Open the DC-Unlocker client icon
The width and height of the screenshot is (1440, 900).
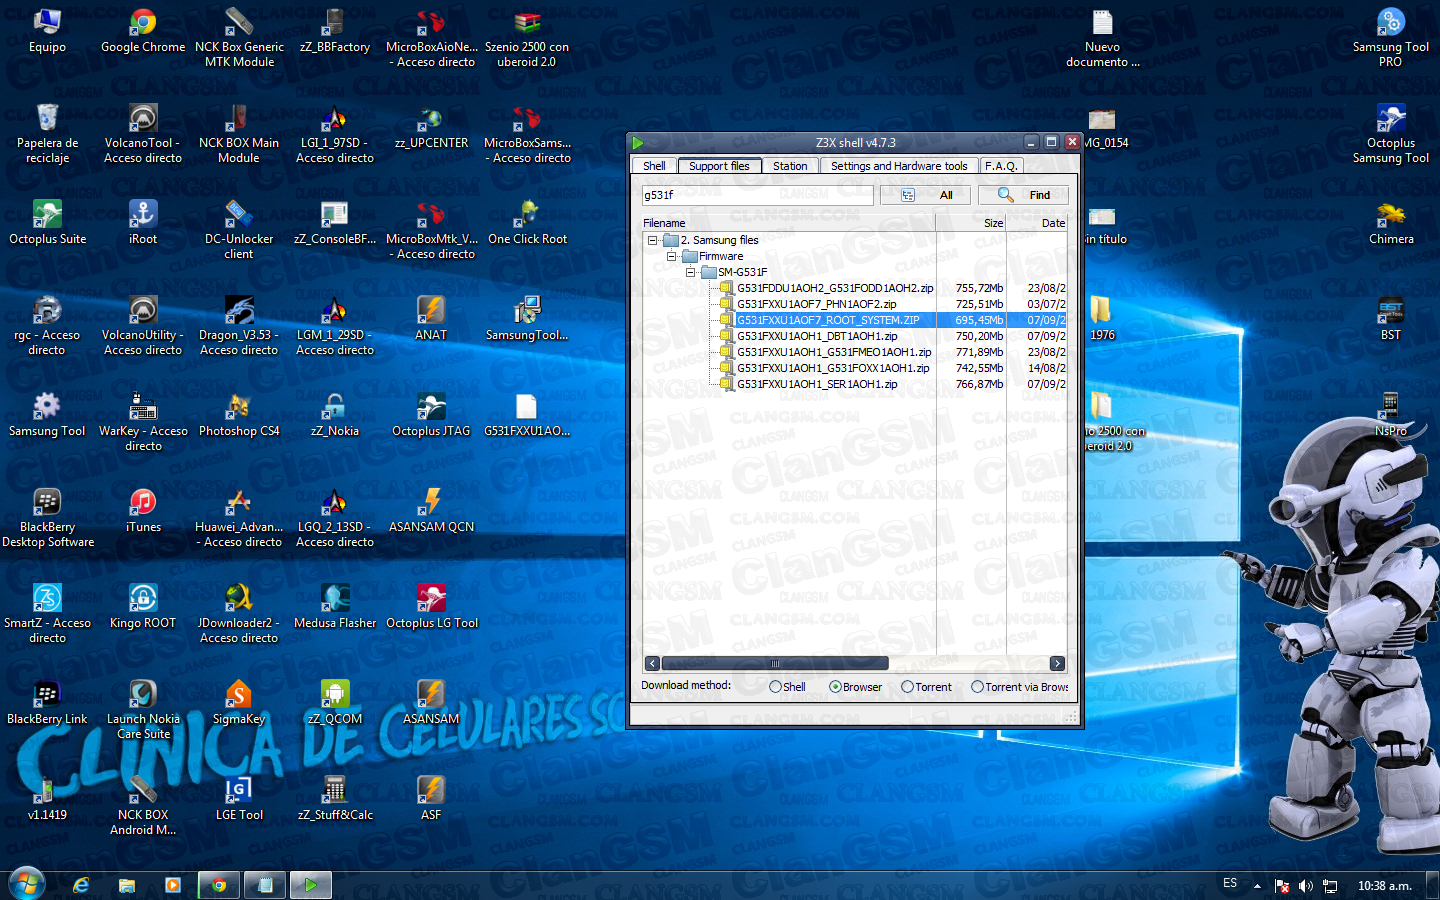[x=239, y=230]
